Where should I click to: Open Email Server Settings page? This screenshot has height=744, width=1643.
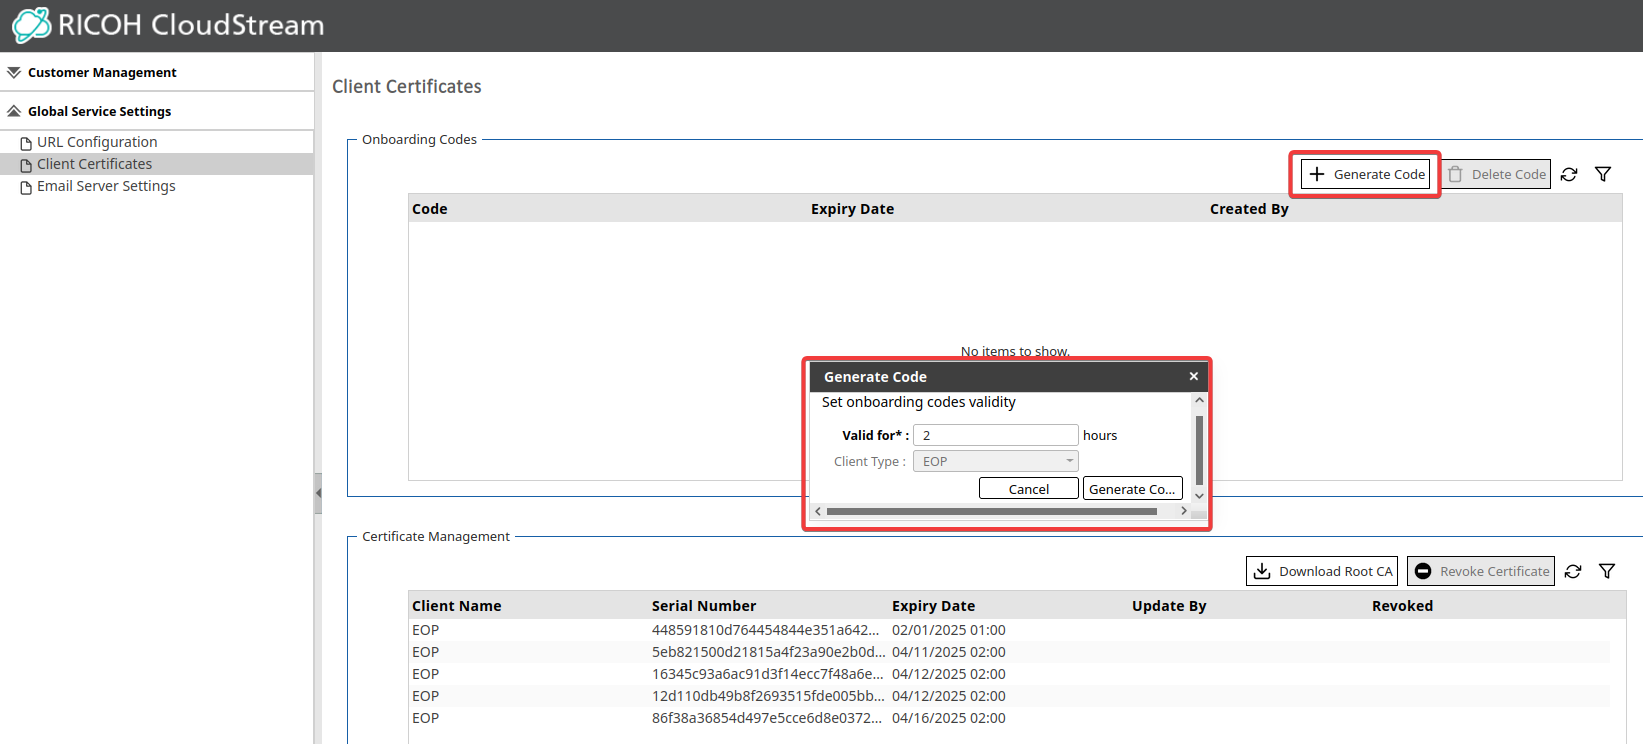106,186
